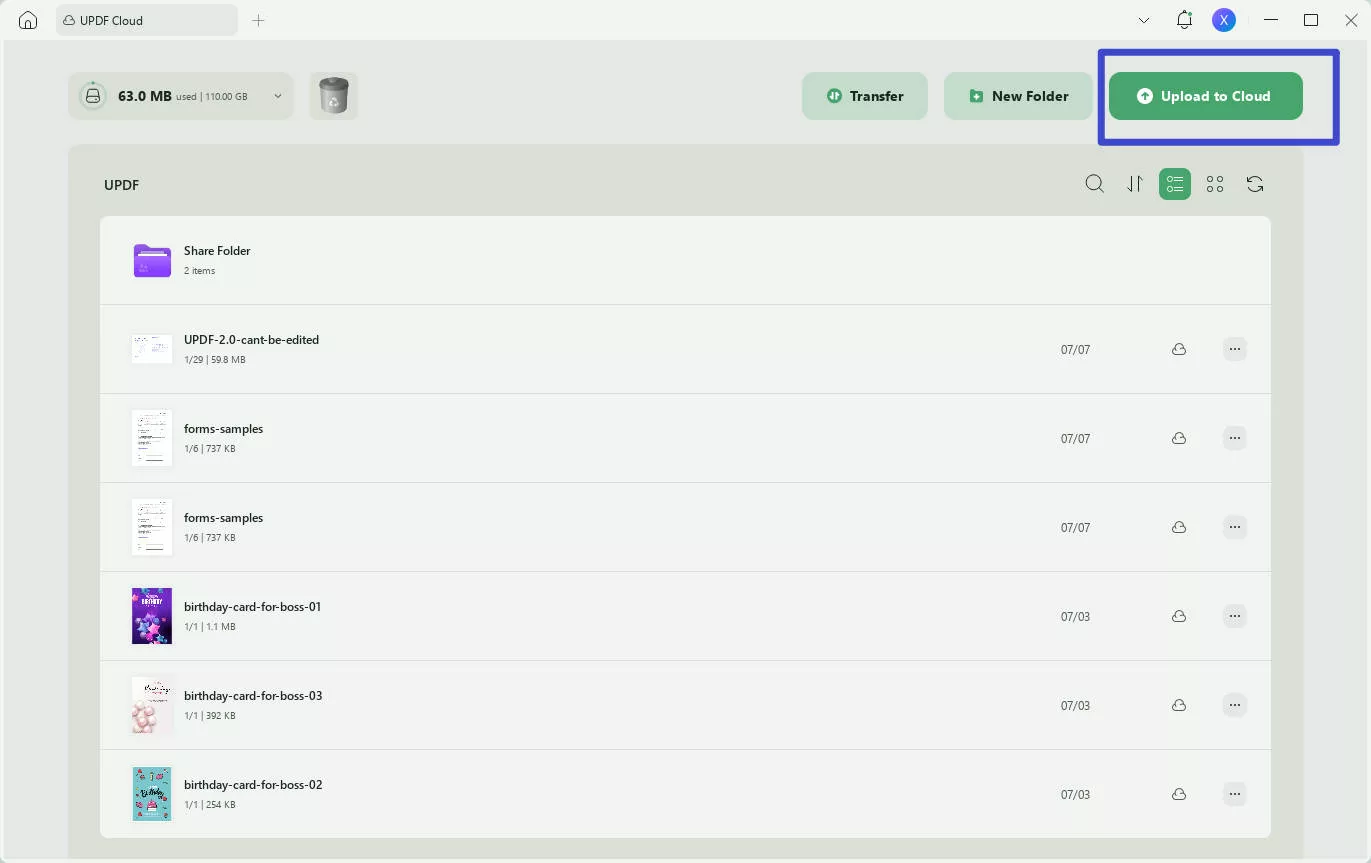
Task: Expand the storage usage dropdown
Action: [x=277, y=96]
